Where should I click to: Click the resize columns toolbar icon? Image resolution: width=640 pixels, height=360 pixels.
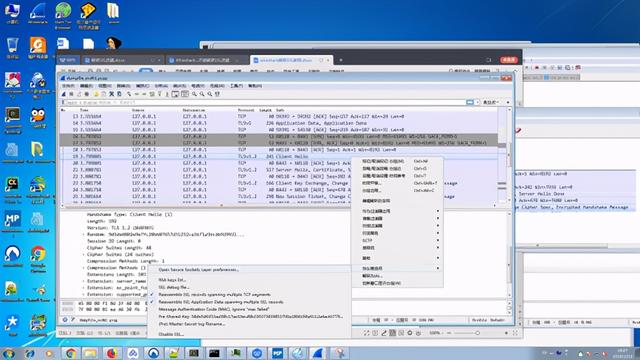[218, 94]
